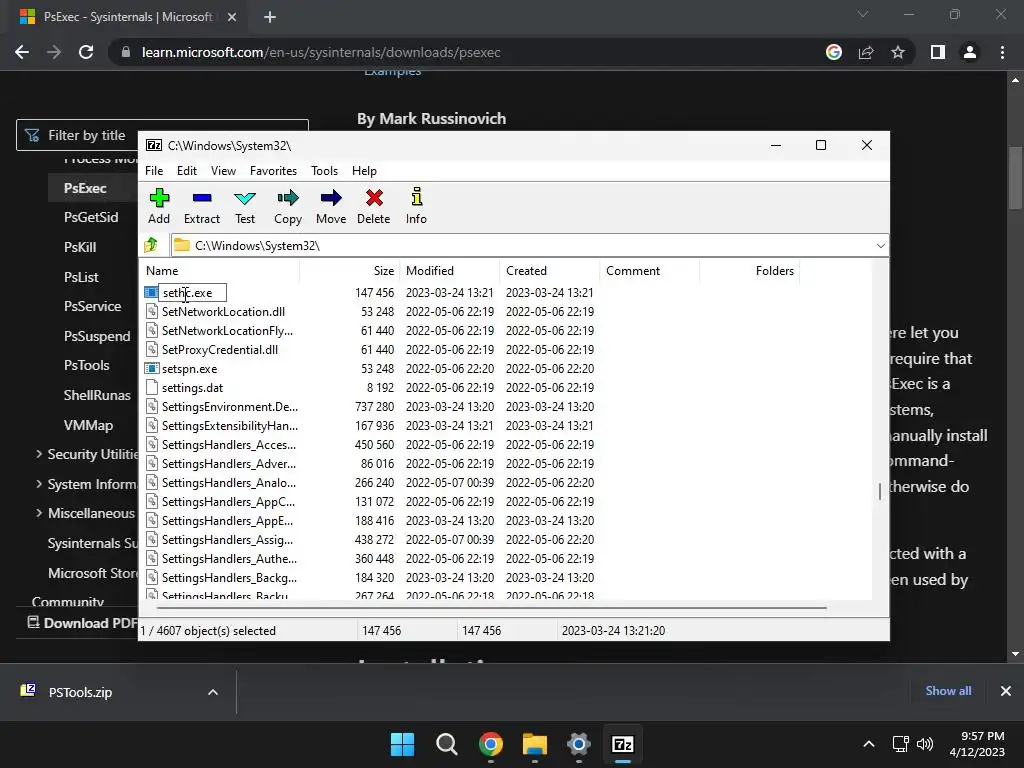The image size is (1024, 768).
Task: Open the Chrome profile icon
Action: pos(970,52)
